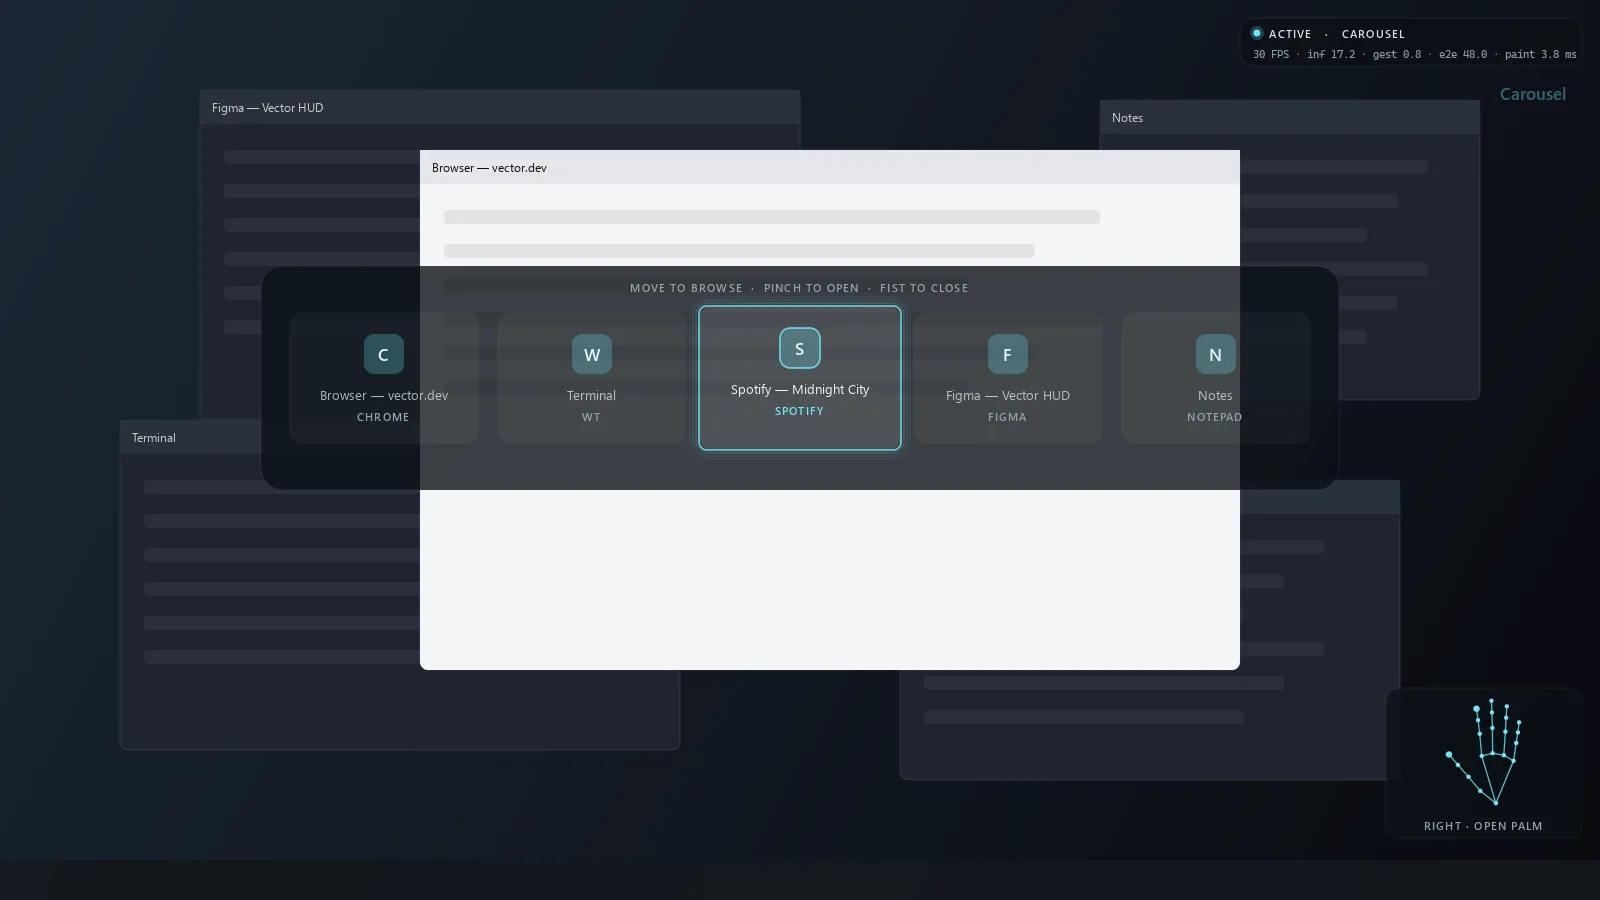
Task: Open 'Browser — vector.dev' carousel card label
Action: point(384,396)
